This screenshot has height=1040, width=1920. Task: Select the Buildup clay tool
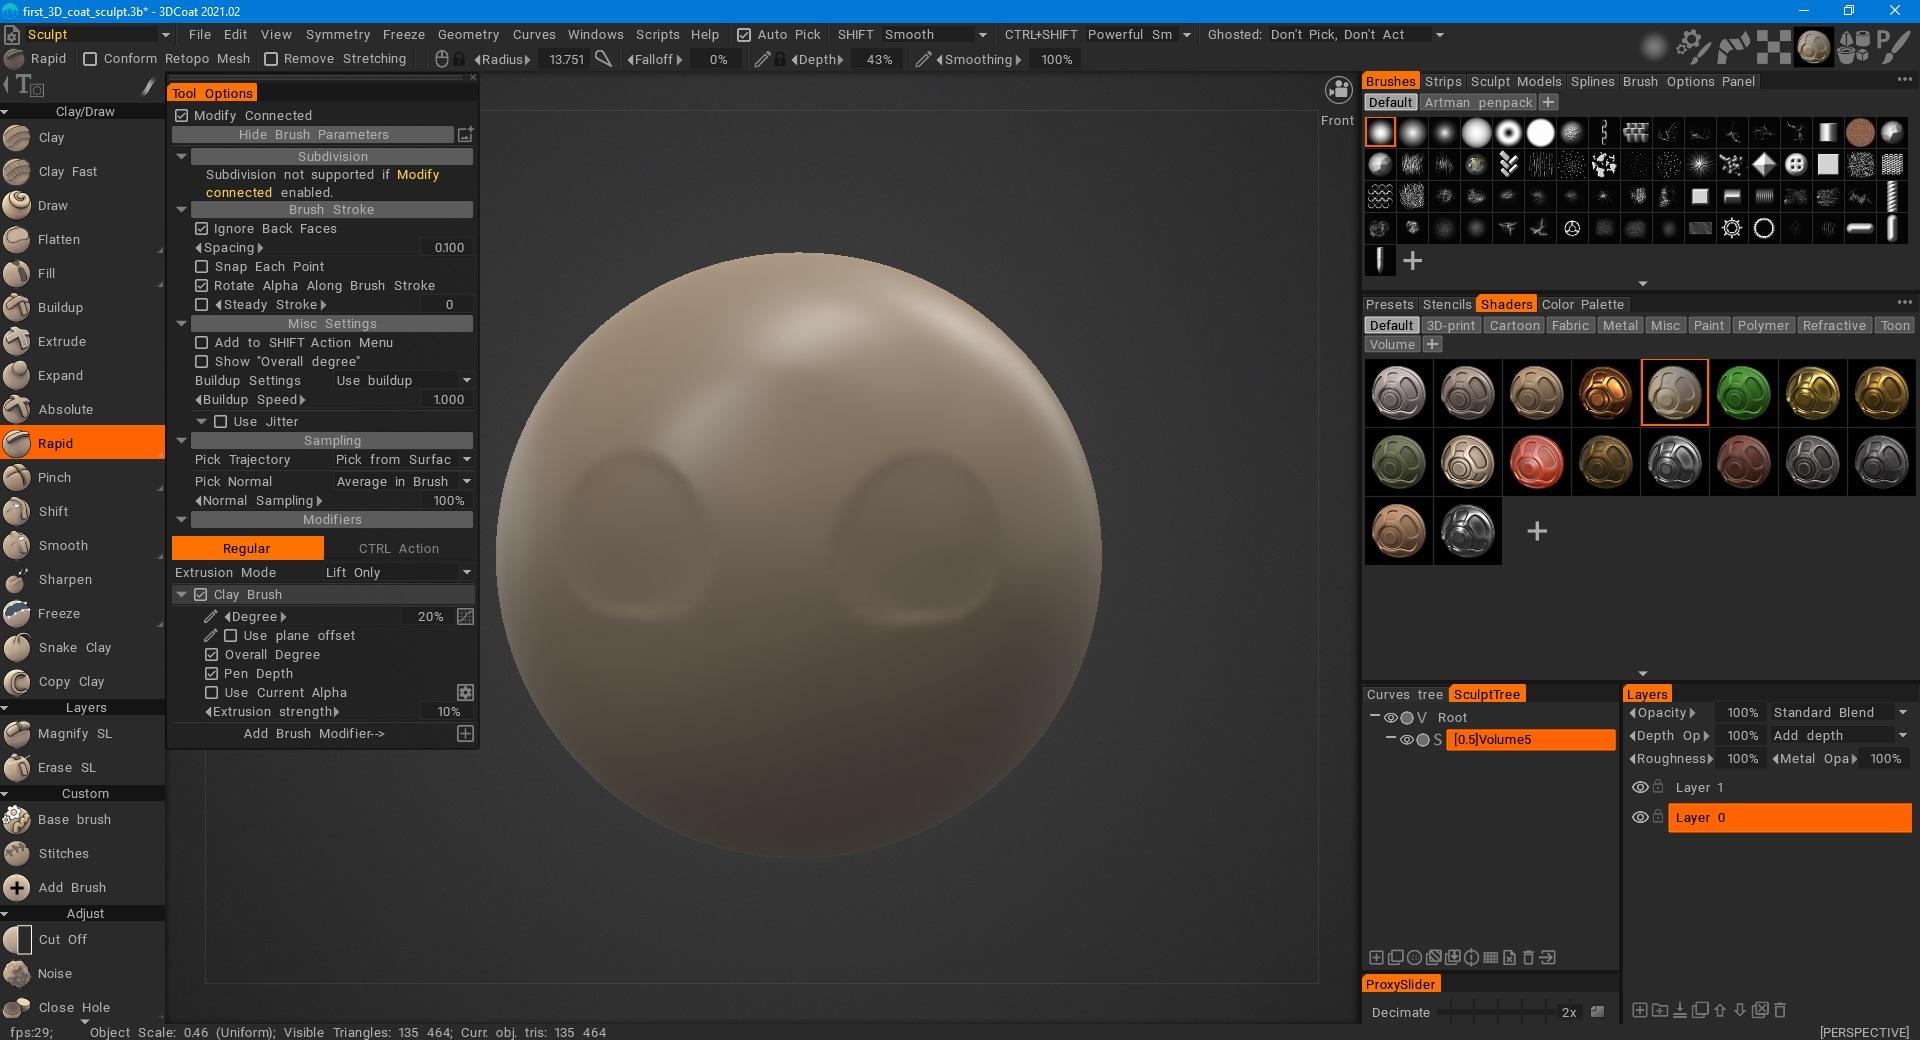[60, 308]
